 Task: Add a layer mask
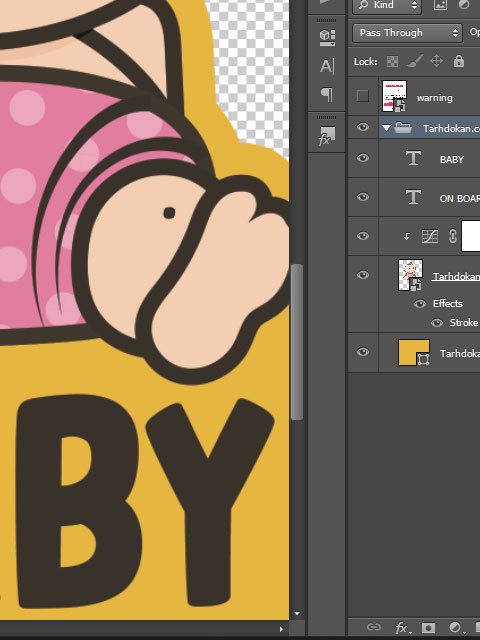pyautogui.click(x=428, y=627)
